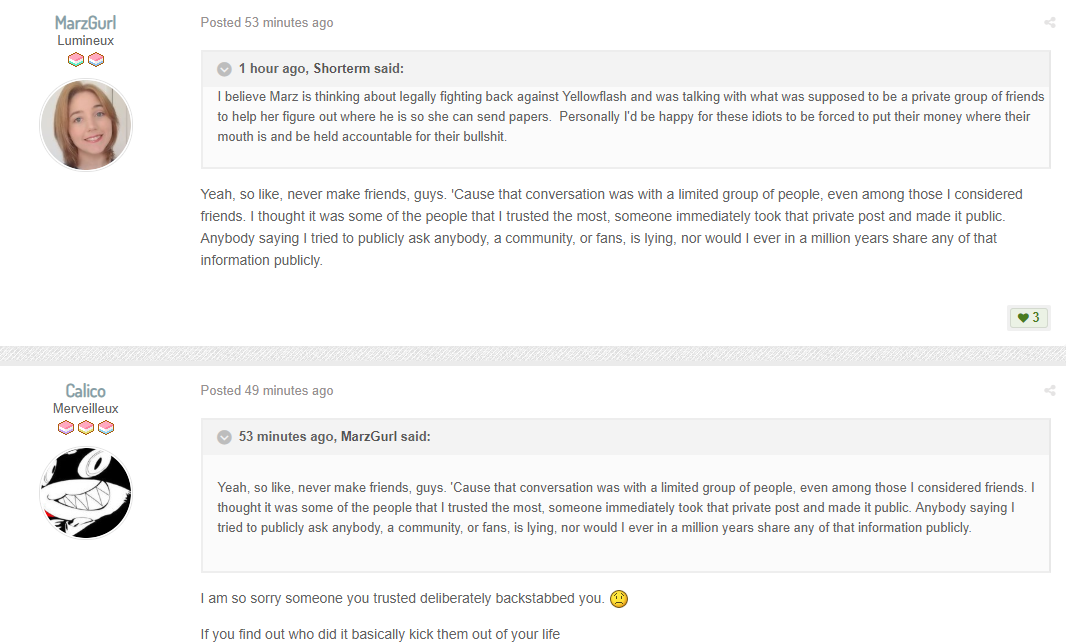Collapse the MarzGurl quote in Calico's post
The width and height of the screenshot is (1066, 644).
224,437
